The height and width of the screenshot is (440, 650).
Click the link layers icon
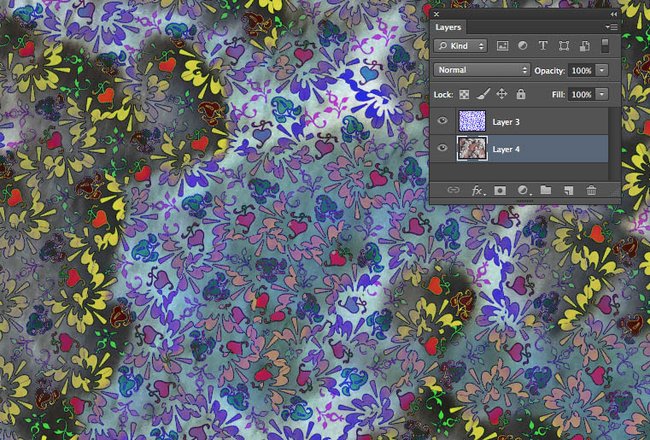(453, 189)
